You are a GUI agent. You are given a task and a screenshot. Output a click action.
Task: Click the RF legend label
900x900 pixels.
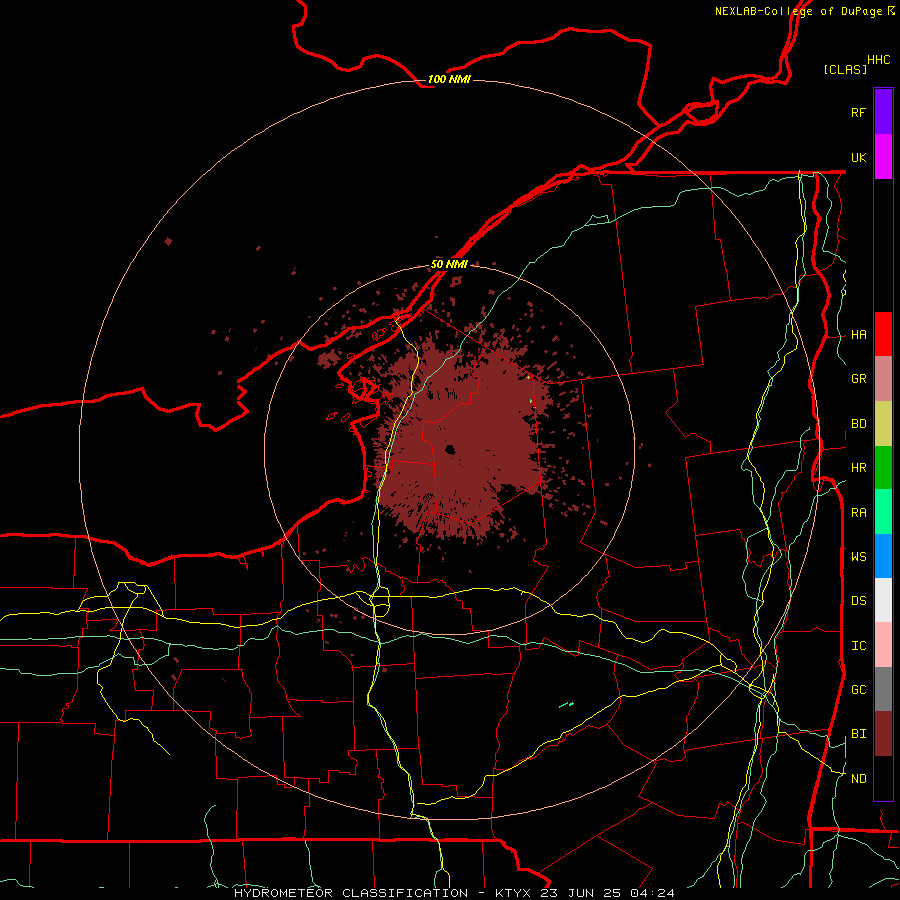coord(859,112)
